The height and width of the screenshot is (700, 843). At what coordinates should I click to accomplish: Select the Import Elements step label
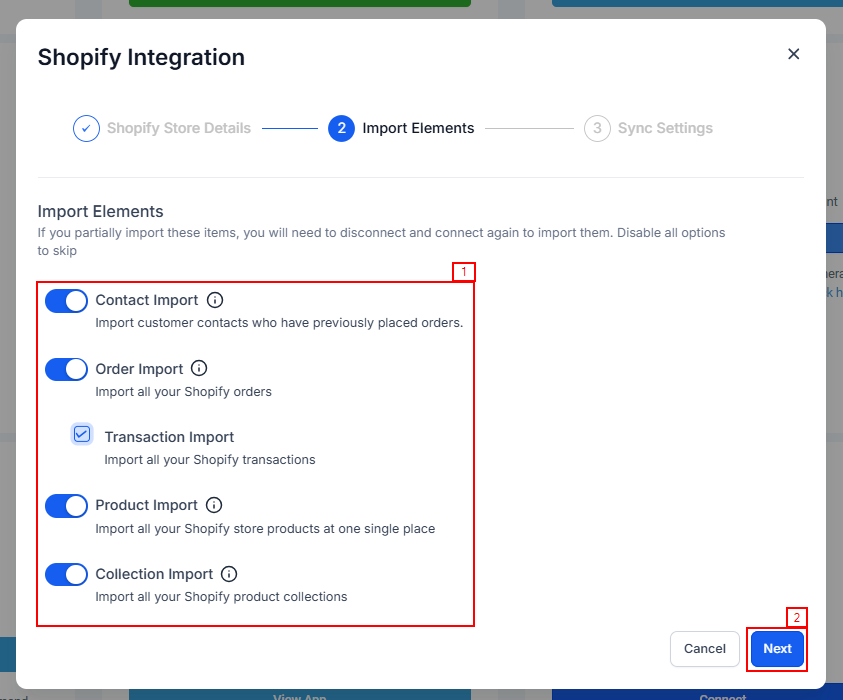(x=418, y=128)
